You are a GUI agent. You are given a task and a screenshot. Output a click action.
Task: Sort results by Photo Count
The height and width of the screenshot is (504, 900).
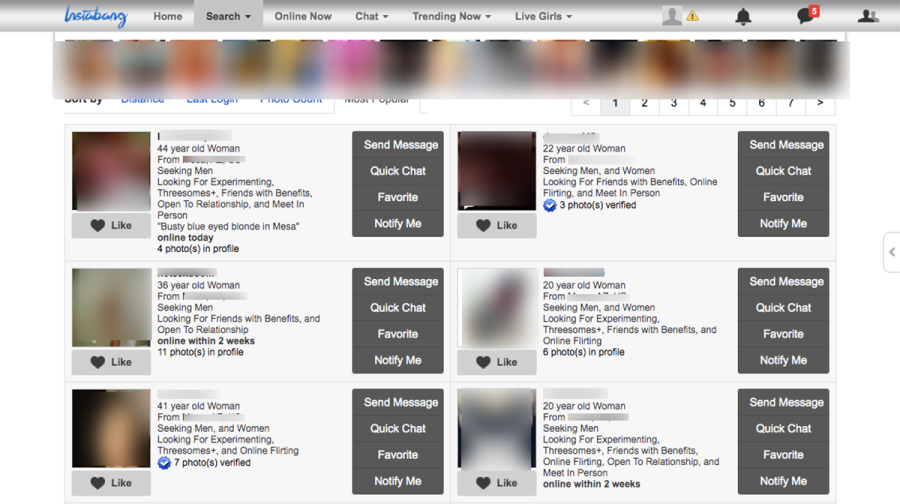pos(291,100)
